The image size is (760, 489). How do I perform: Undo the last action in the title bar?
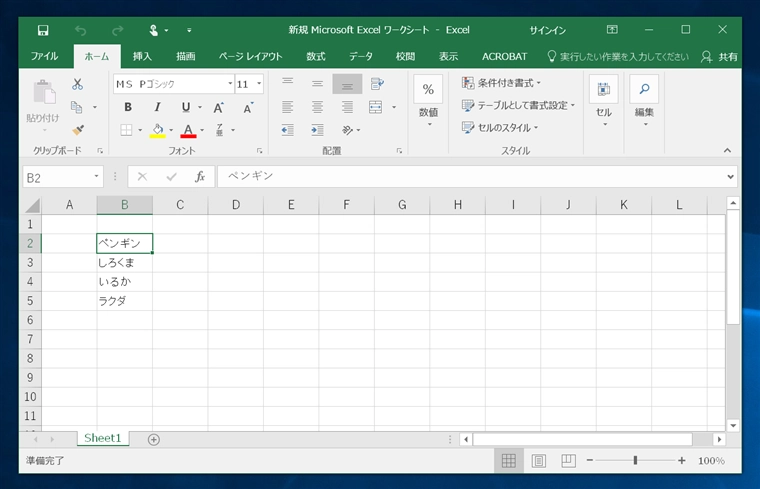tap(80, 31)
